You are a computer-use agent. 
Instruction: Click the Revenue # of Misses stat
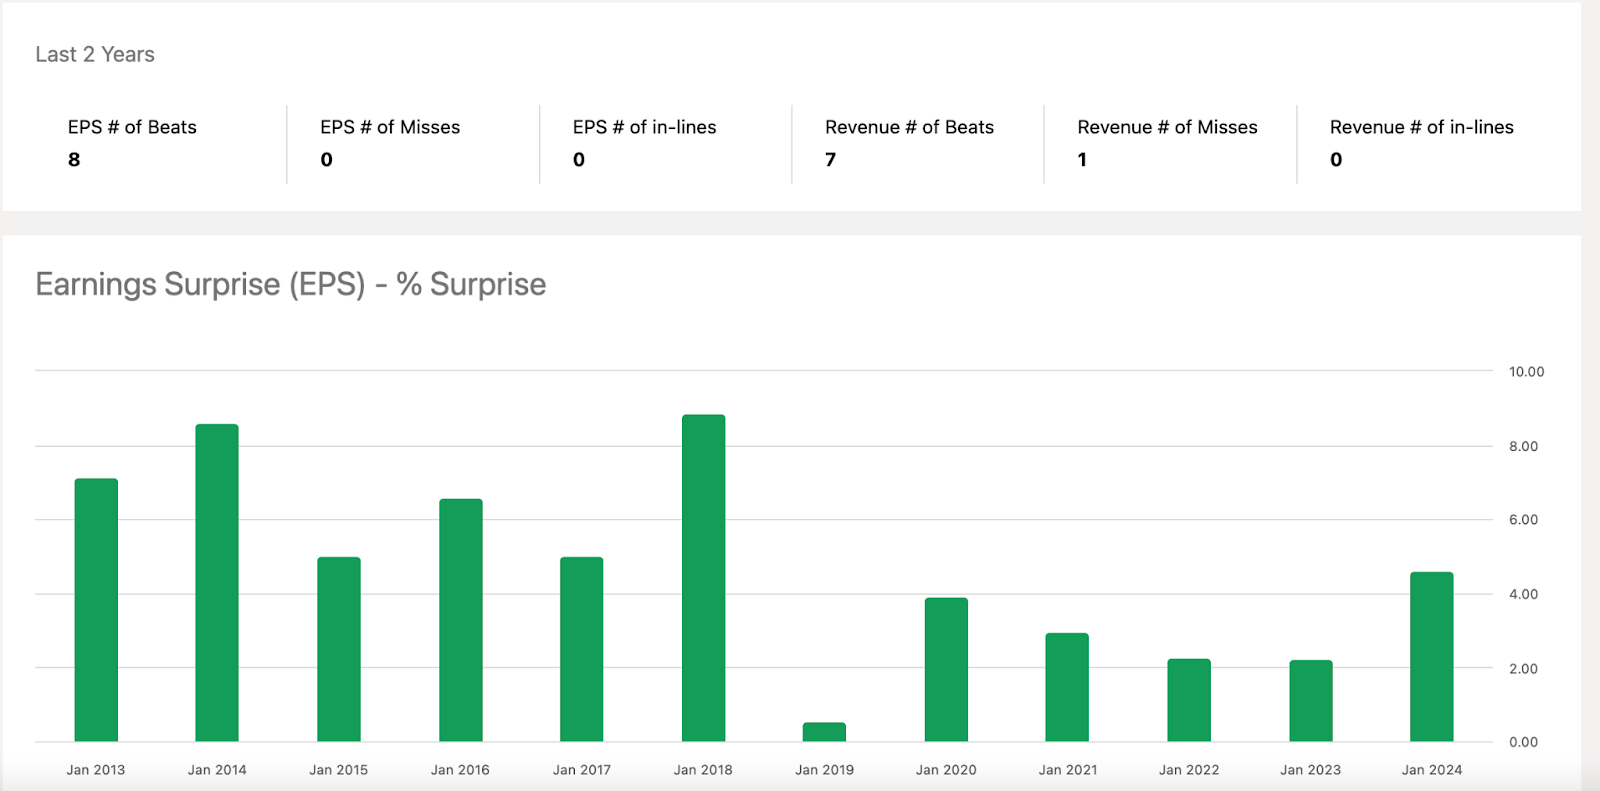(x=1167, y=142)
